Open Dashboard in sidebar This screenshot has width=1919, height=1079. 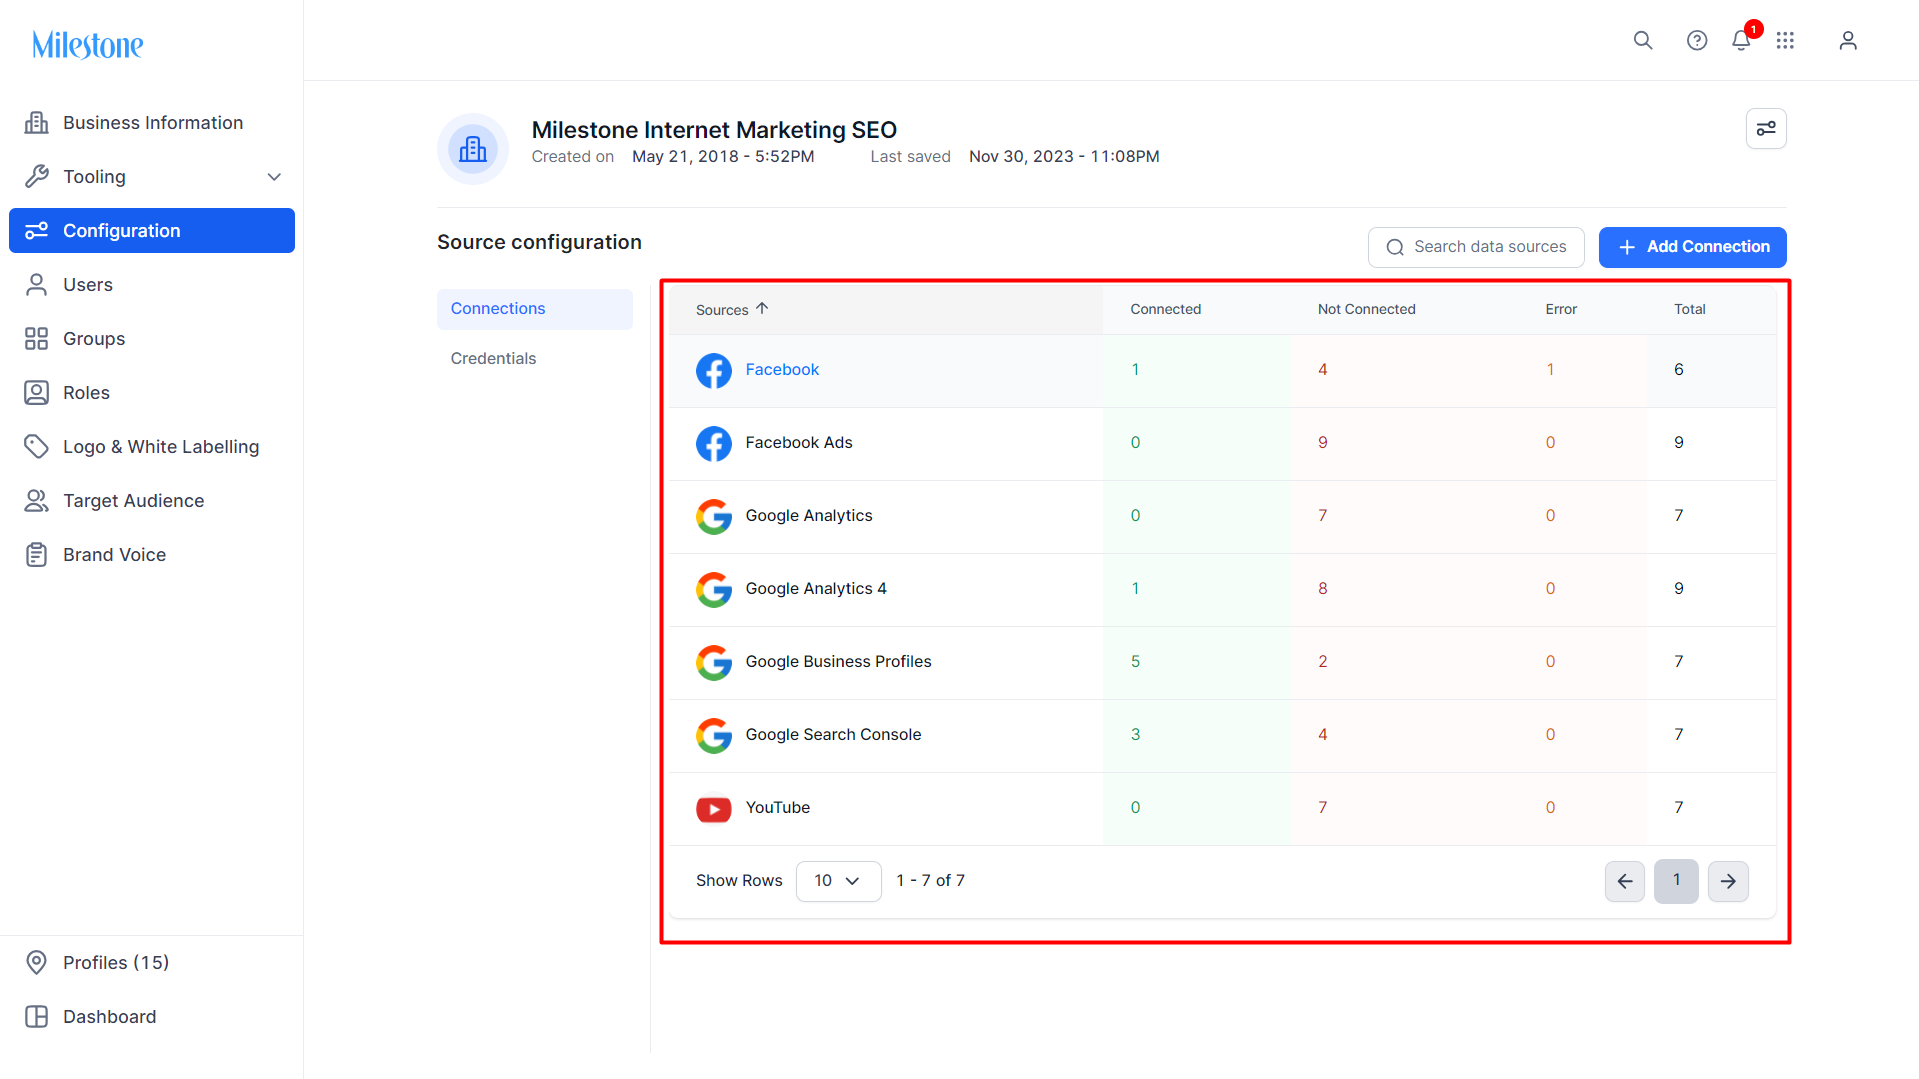coord(152,1017)
